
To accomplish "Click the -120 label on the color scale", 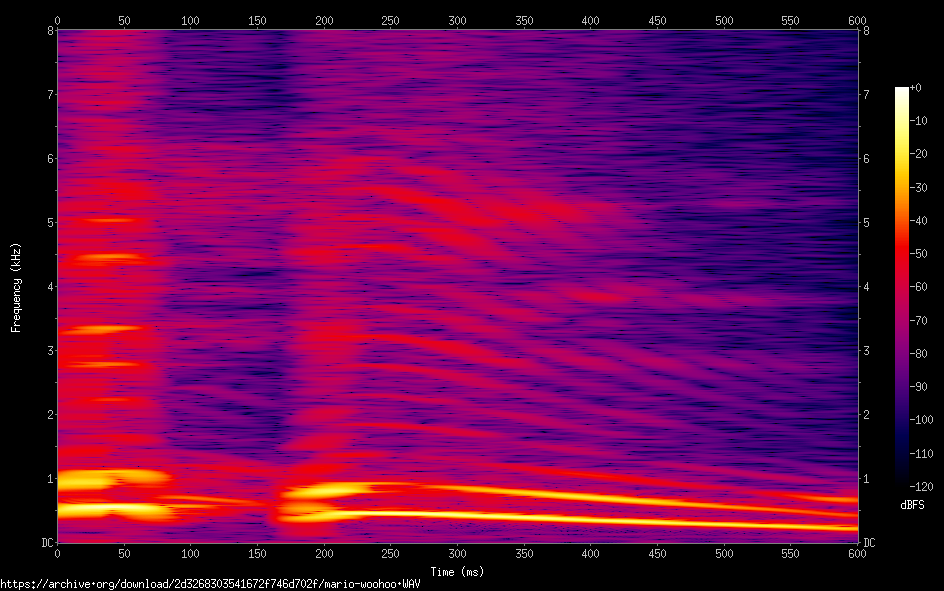I will point(923,485).
